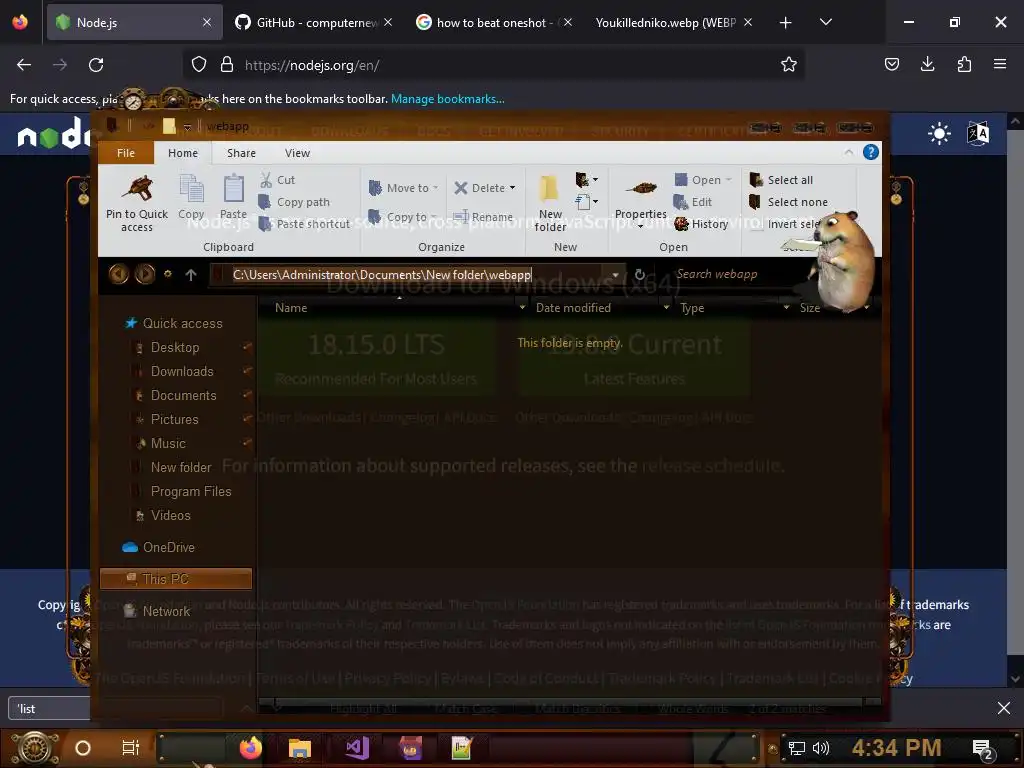Select Downloads in navigation pane

pyautogui.click(x=182, y=371)
